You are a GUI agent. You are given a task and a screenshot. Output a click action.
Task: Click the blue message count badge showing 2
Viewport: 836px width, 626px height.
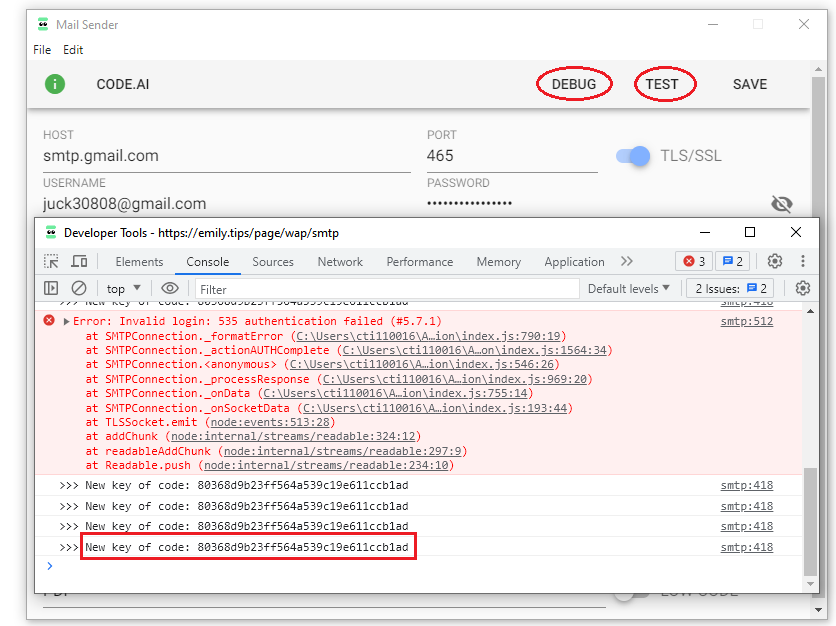[732, 261]
